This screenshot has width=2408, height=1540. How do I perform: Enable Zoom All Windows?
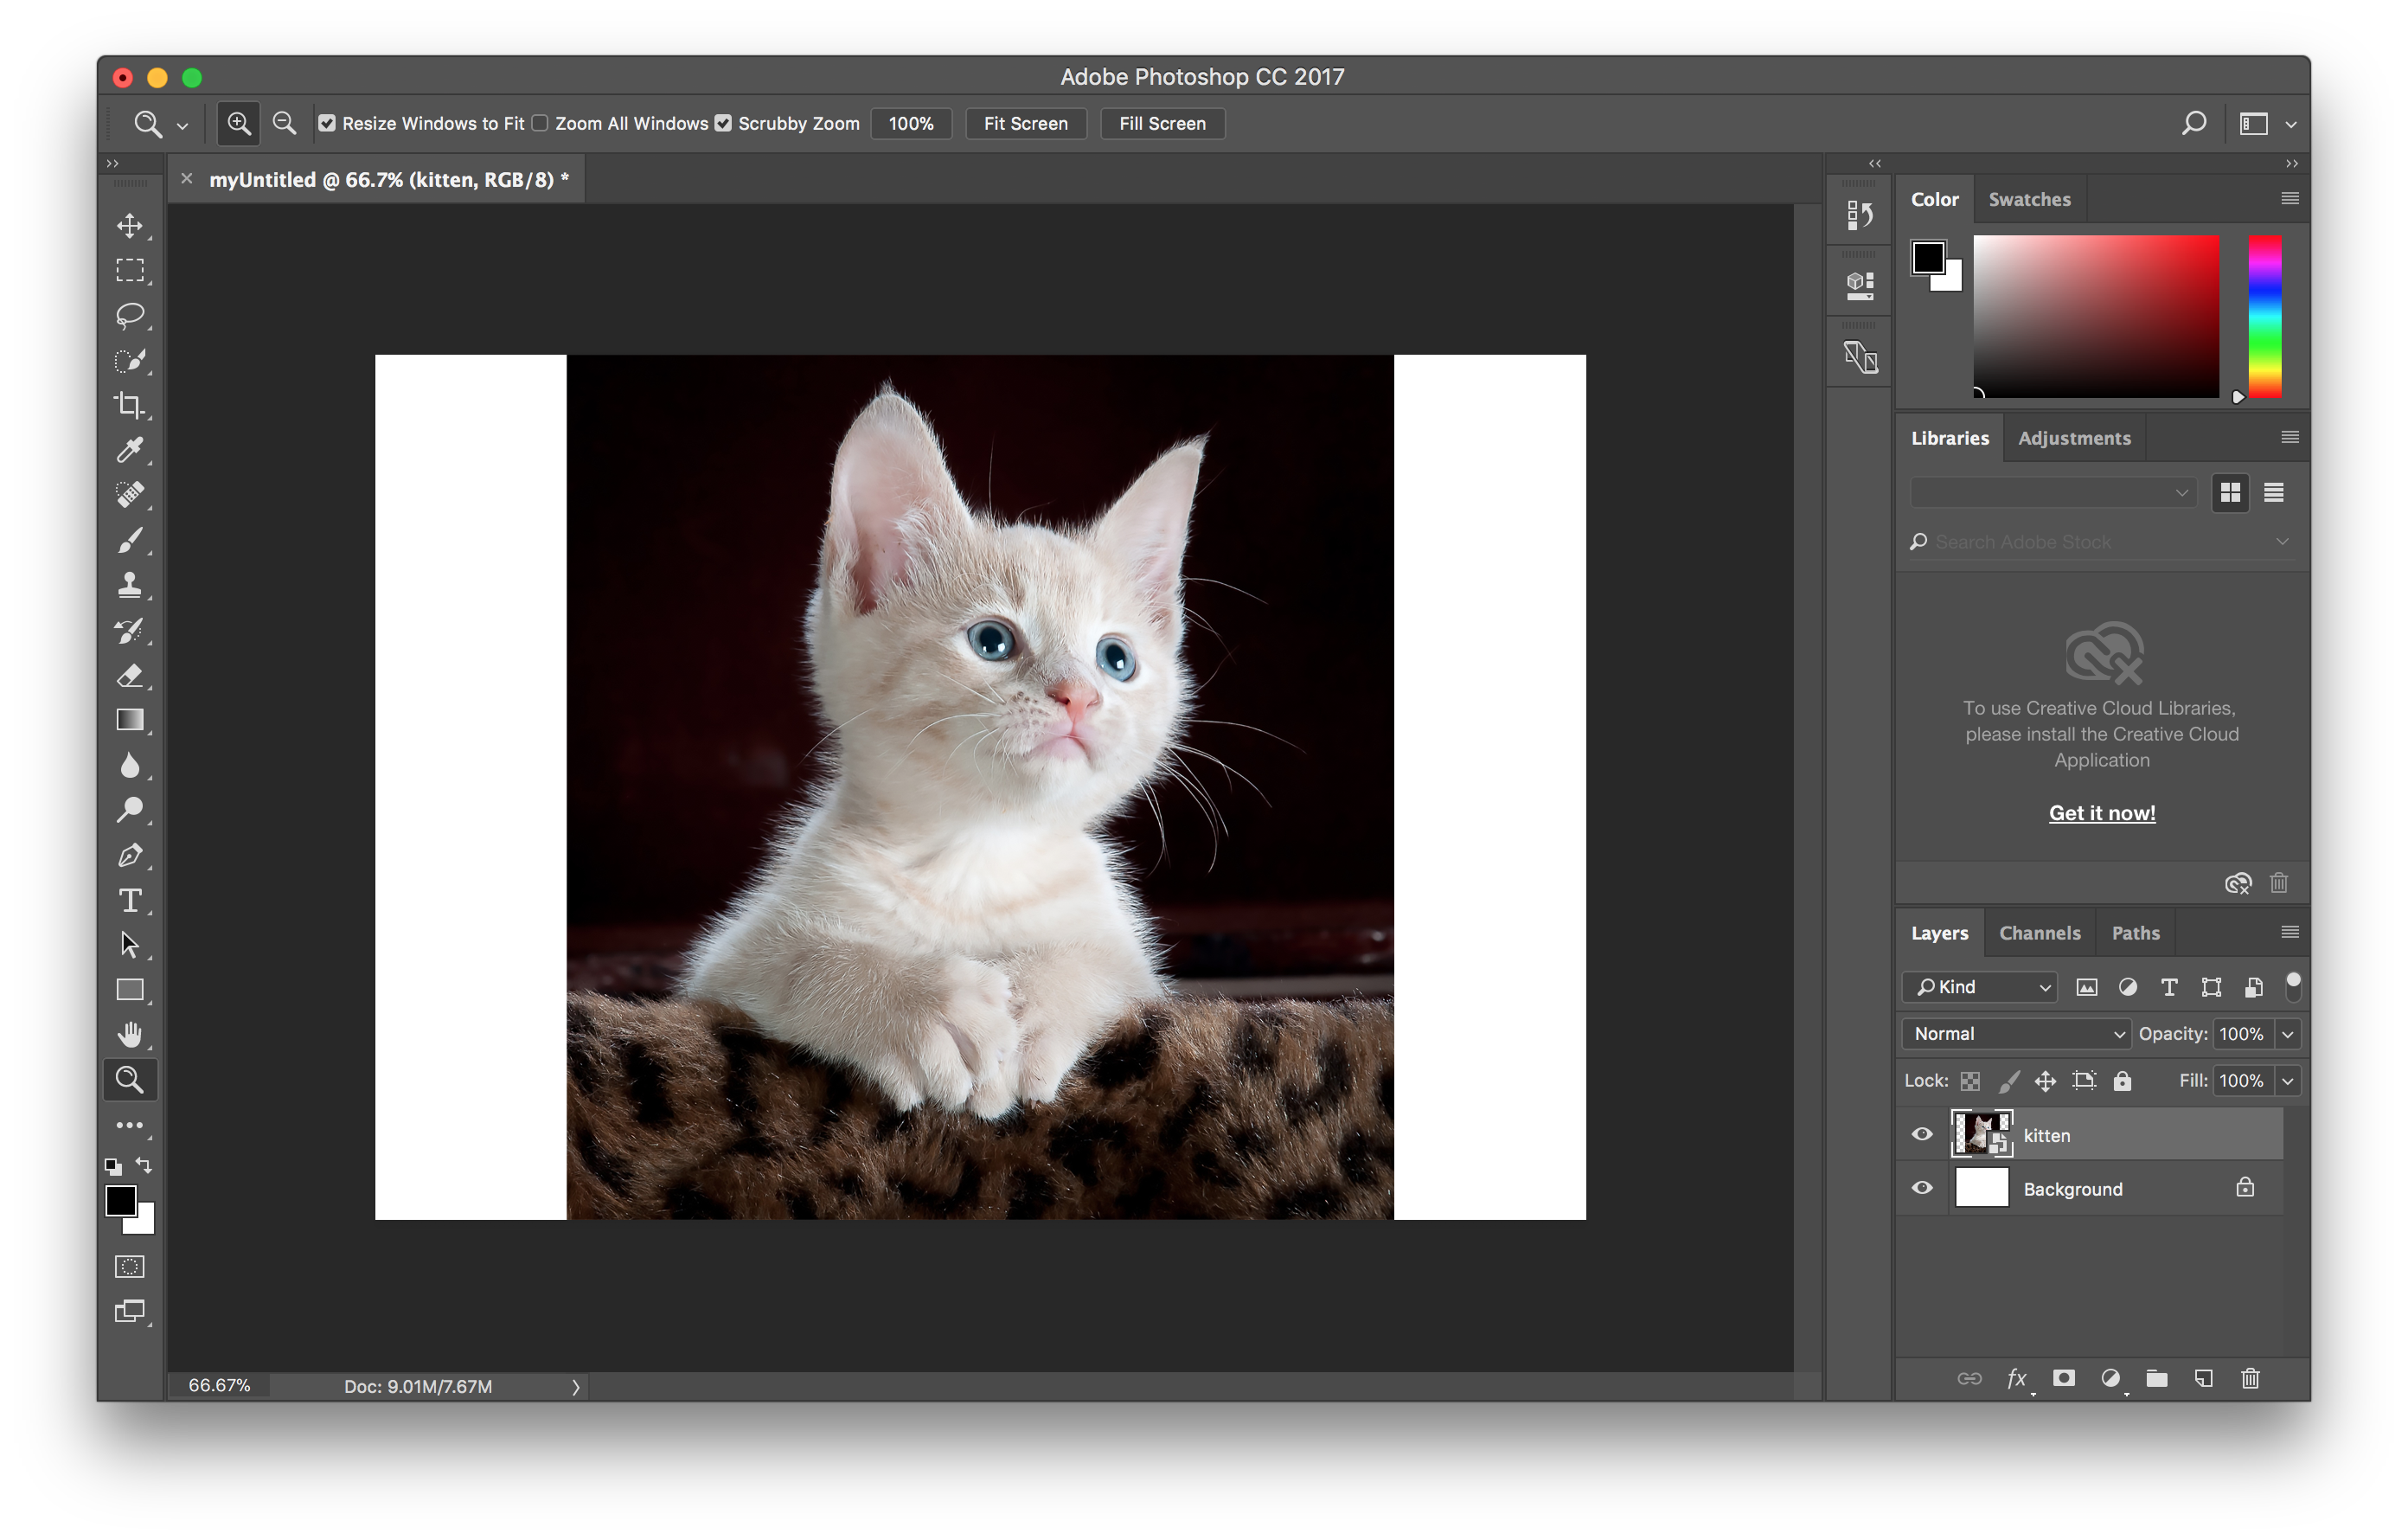click(539, 123)
